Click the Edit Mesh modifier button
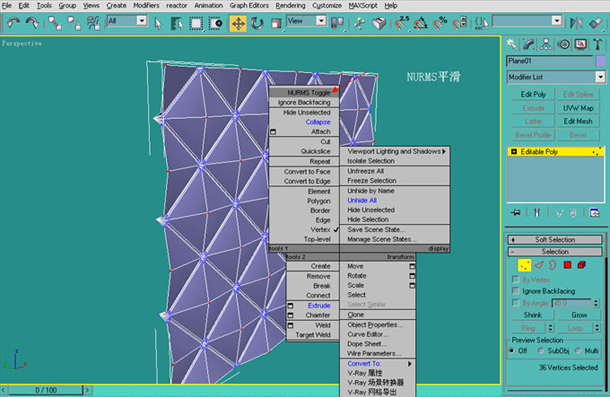Screen dimensions: 610x397 578,121
